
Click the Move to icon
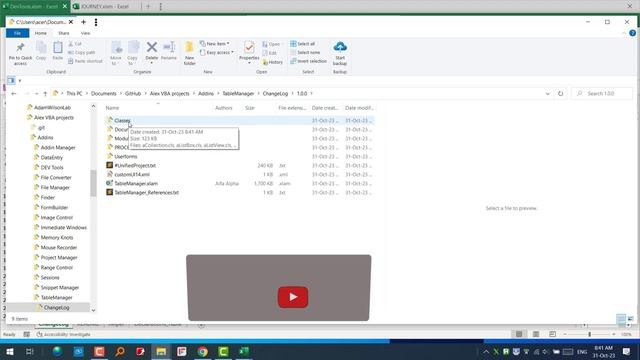point(116,48)
